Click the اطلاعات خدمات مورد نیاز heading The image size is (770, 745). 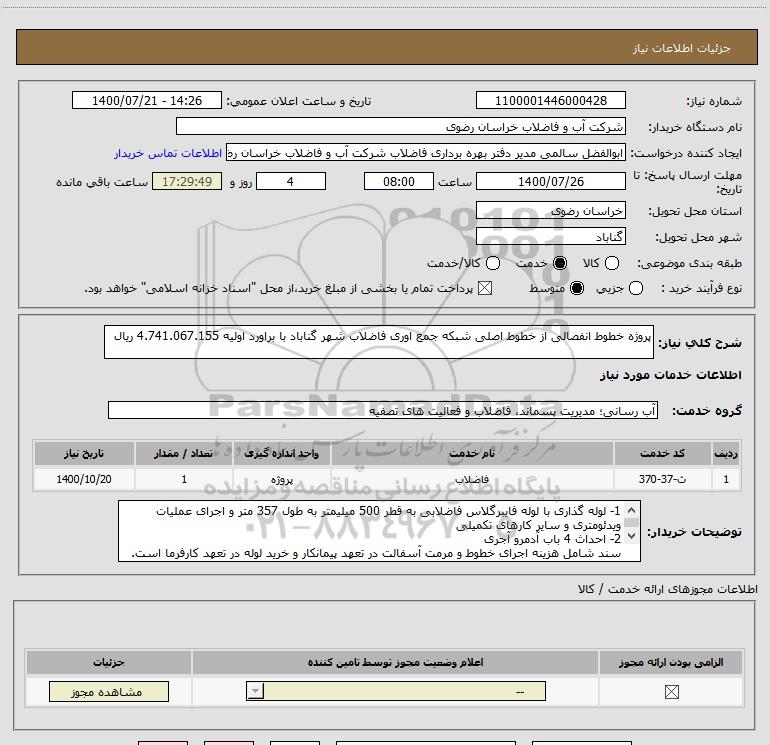click(670, 375)
